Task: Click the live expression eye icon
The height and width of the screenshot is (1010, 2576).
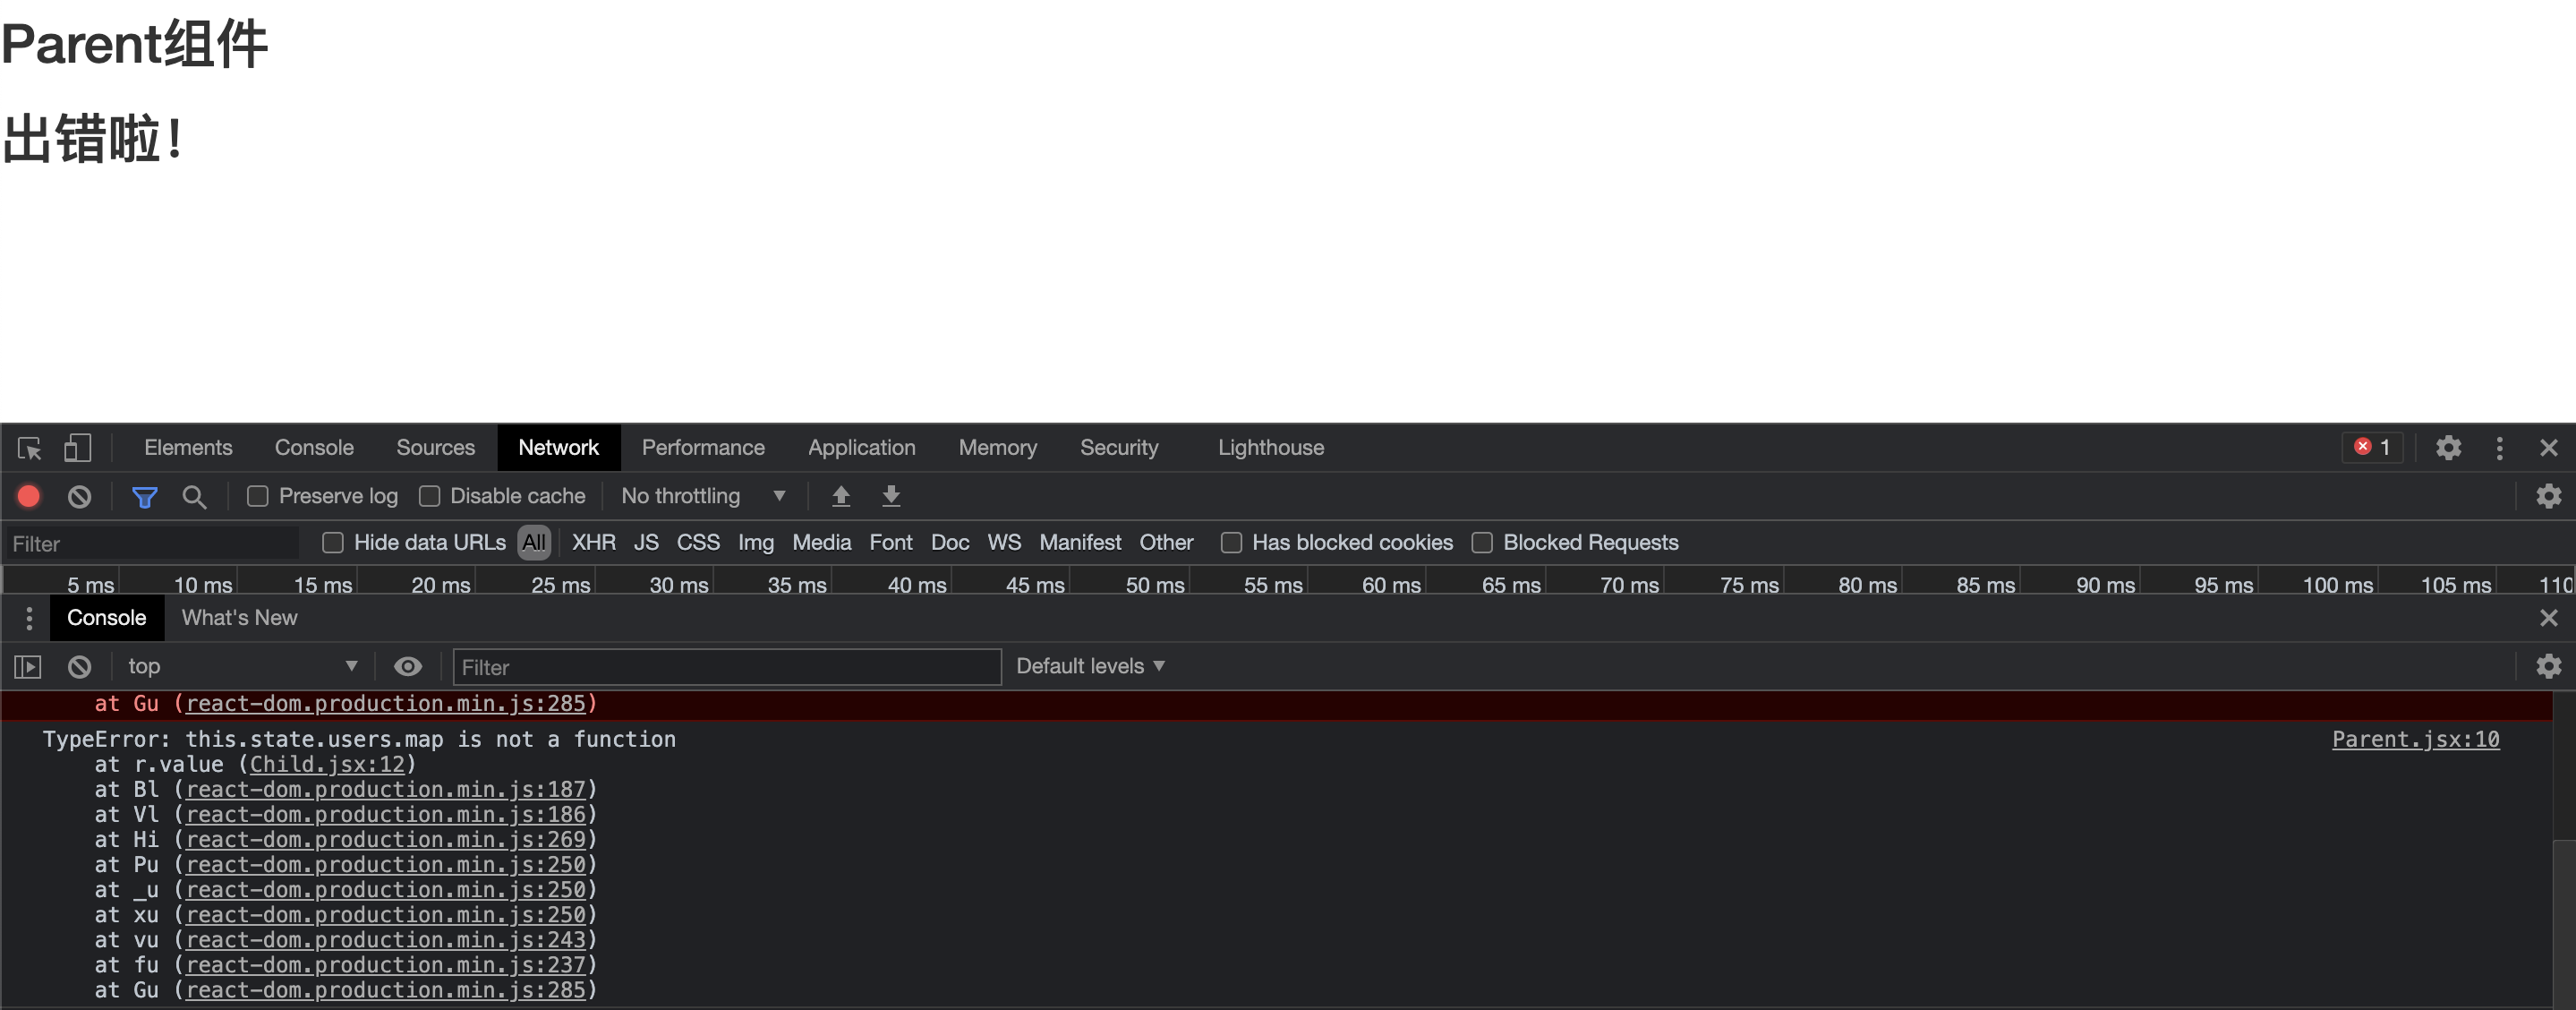Action: [x=408, y=666]
